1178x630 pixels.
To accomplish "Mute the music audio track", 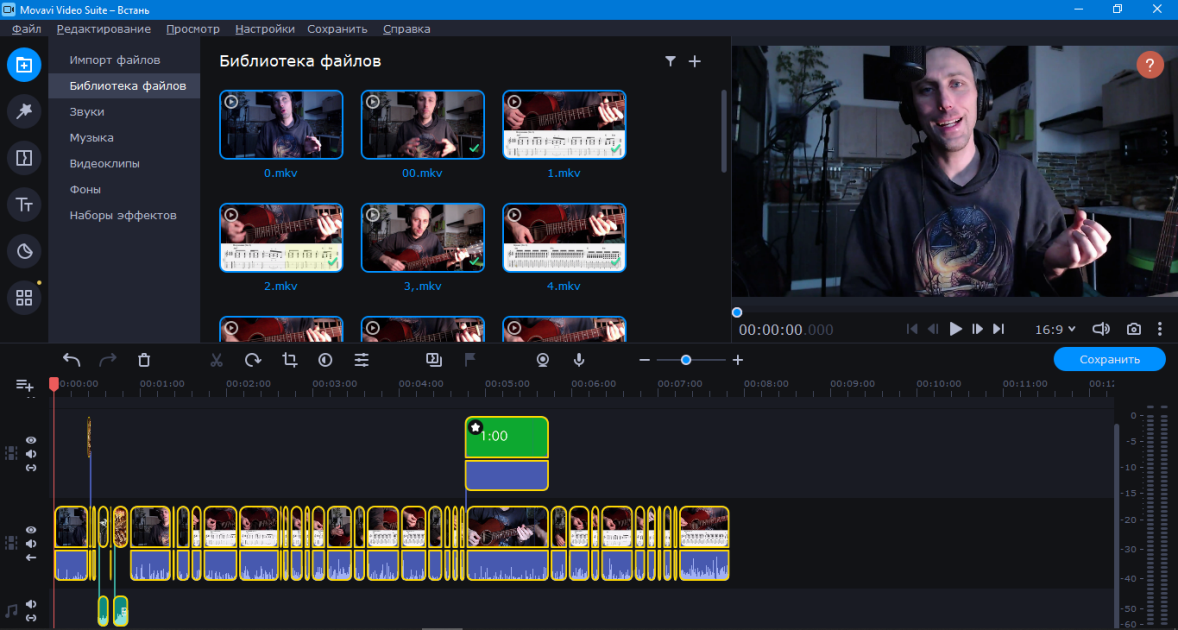I will point(31,604).
